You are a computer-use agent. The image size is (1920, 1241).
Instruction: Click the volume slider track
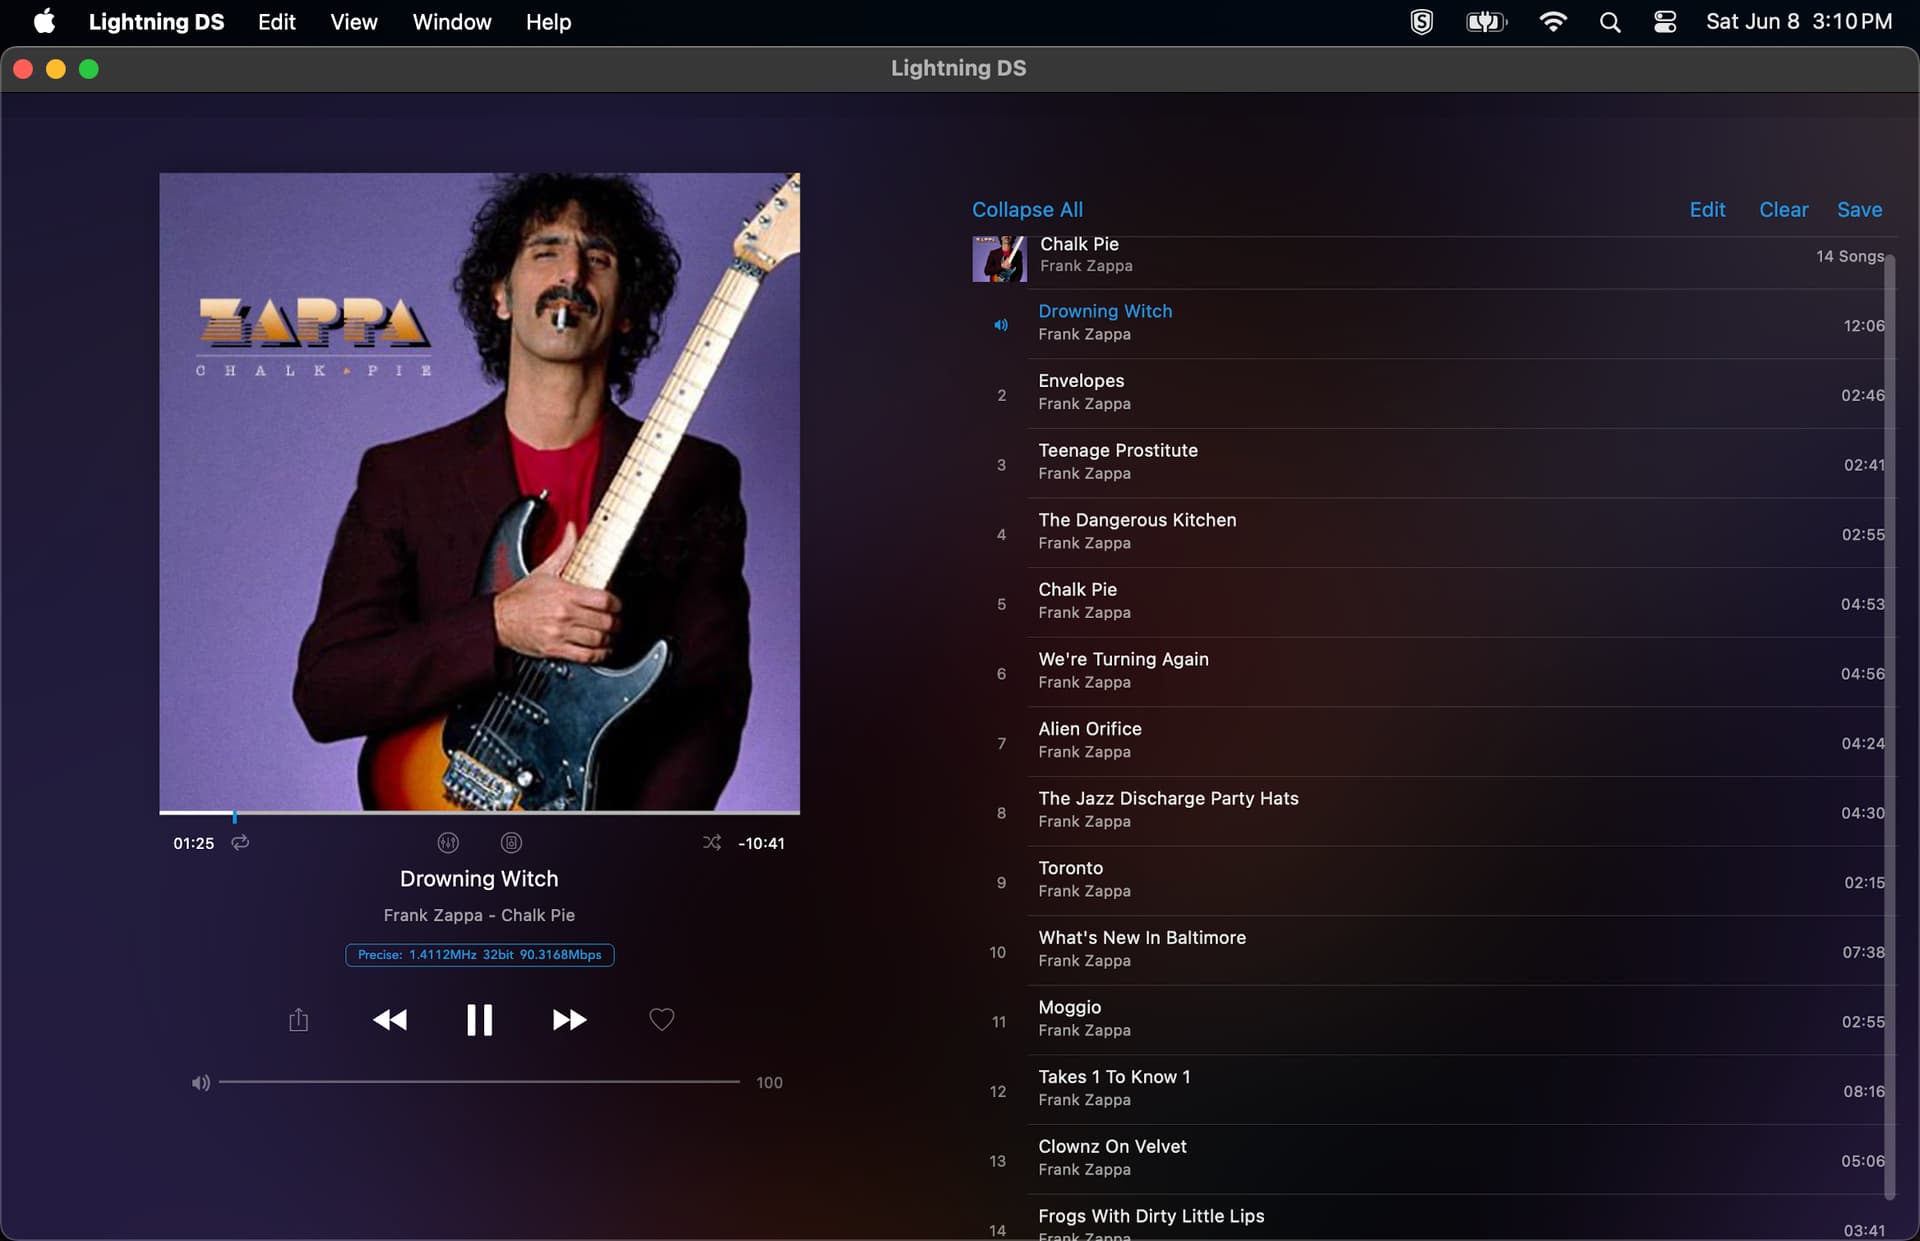pyautogui.click(x=479, y=1082)
